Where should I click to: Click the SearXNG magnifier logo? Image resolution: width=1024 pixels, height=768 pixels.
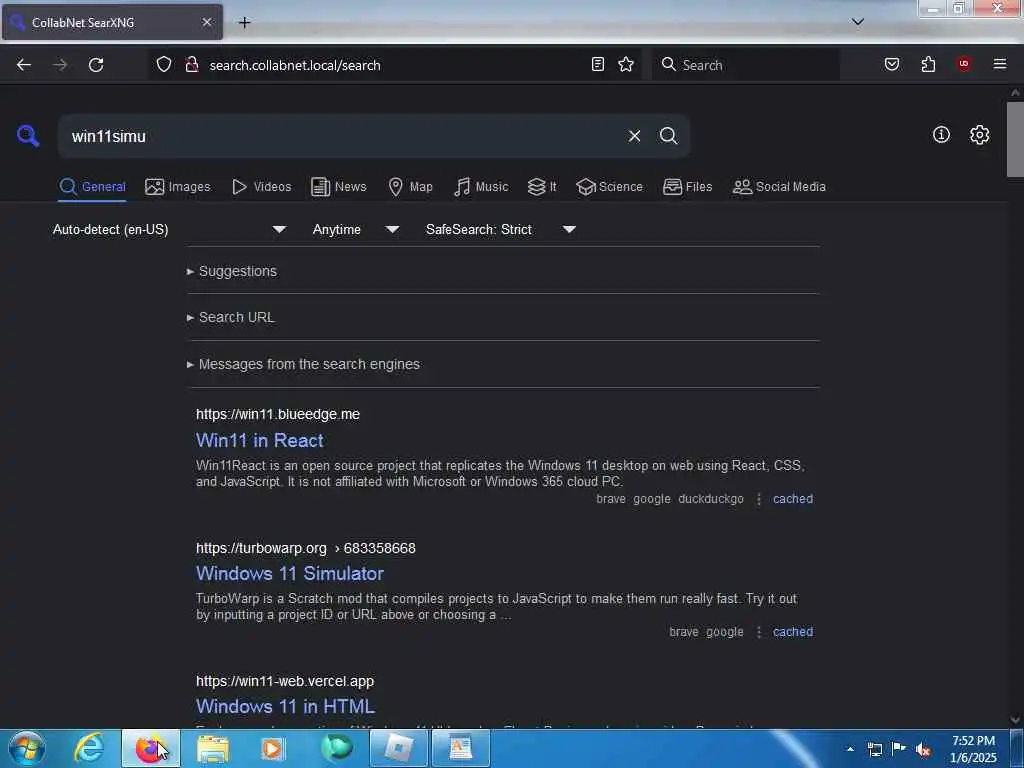[28, 136]
